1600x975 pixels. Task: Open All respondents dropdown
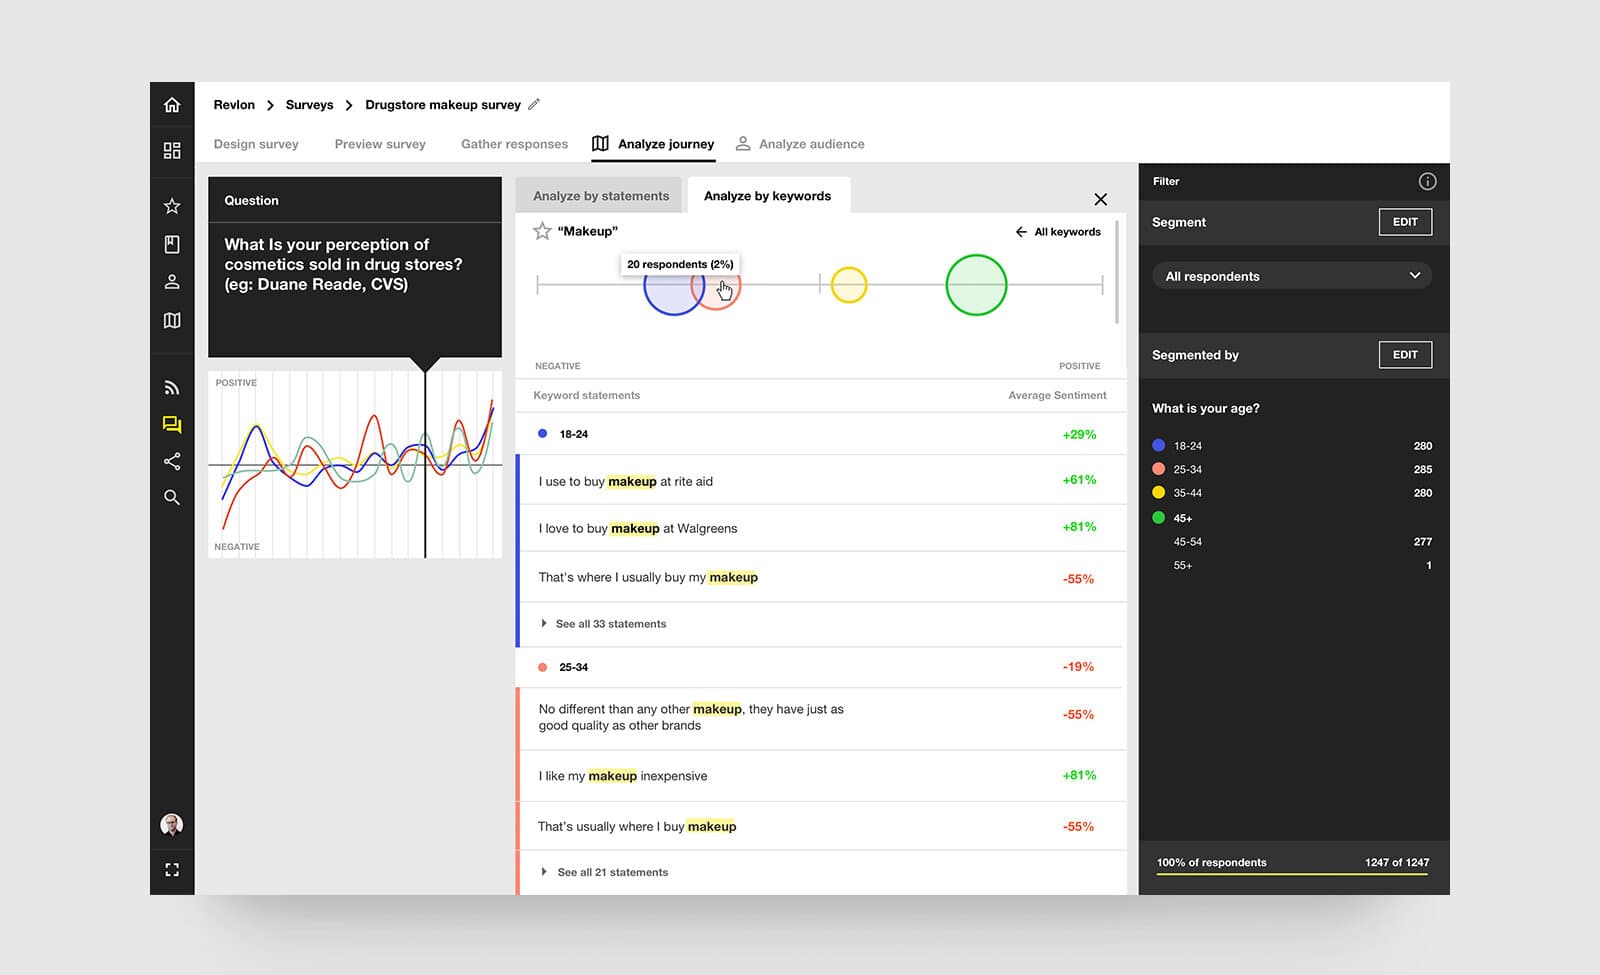[x=1292, y=276]
